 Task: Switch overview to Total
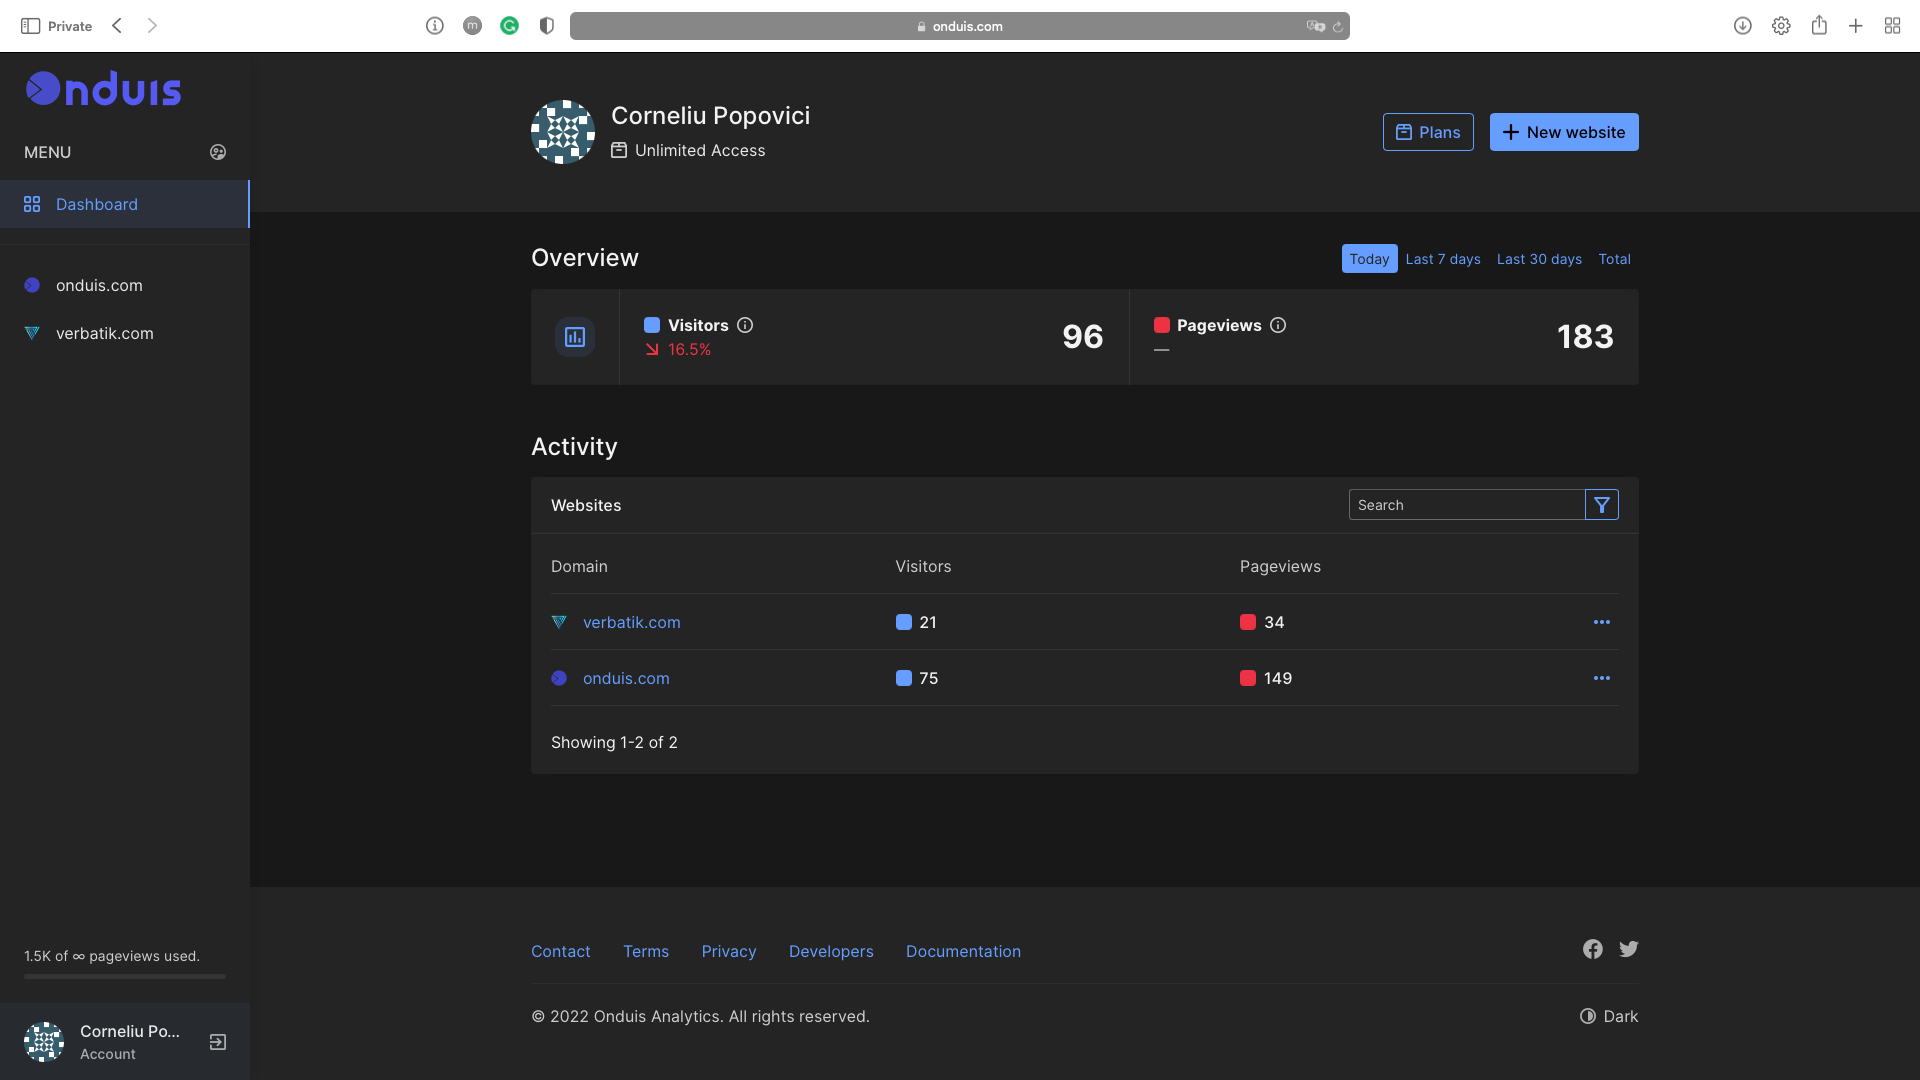click(1614, 259)
